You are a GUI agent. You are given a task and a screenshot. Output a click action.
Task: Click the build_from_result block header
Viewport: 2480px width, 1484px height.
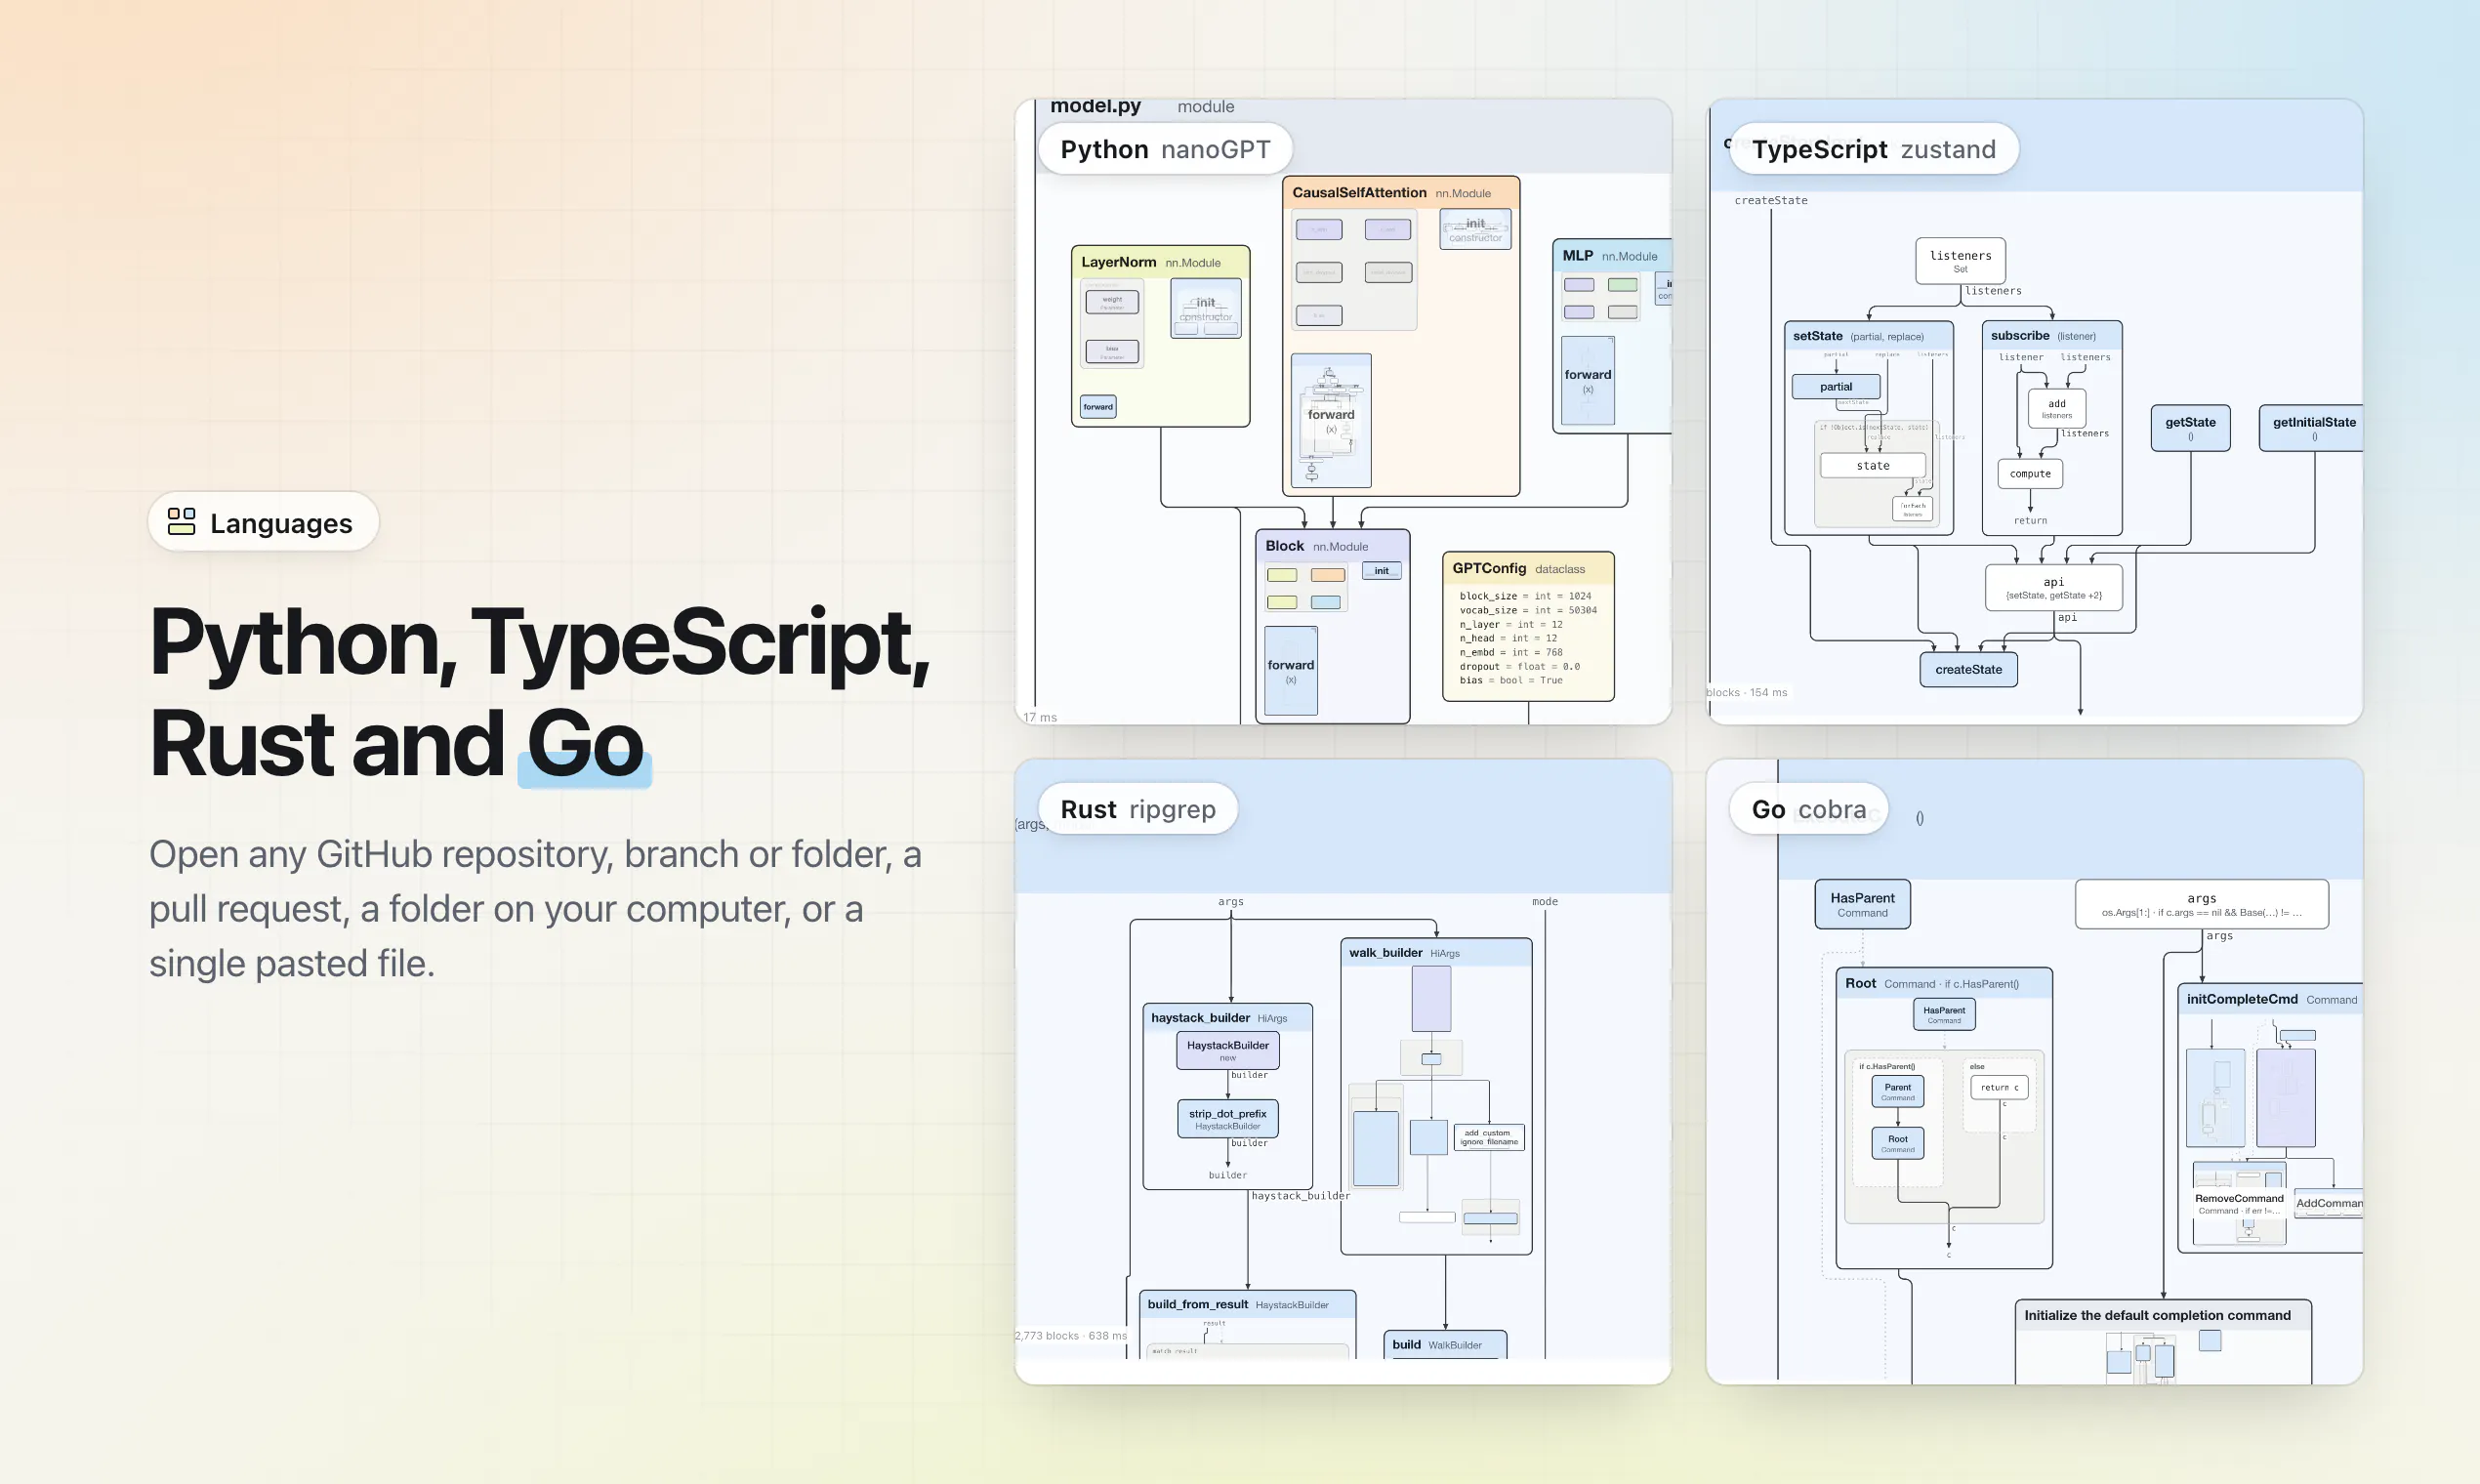[1247, 1304]
